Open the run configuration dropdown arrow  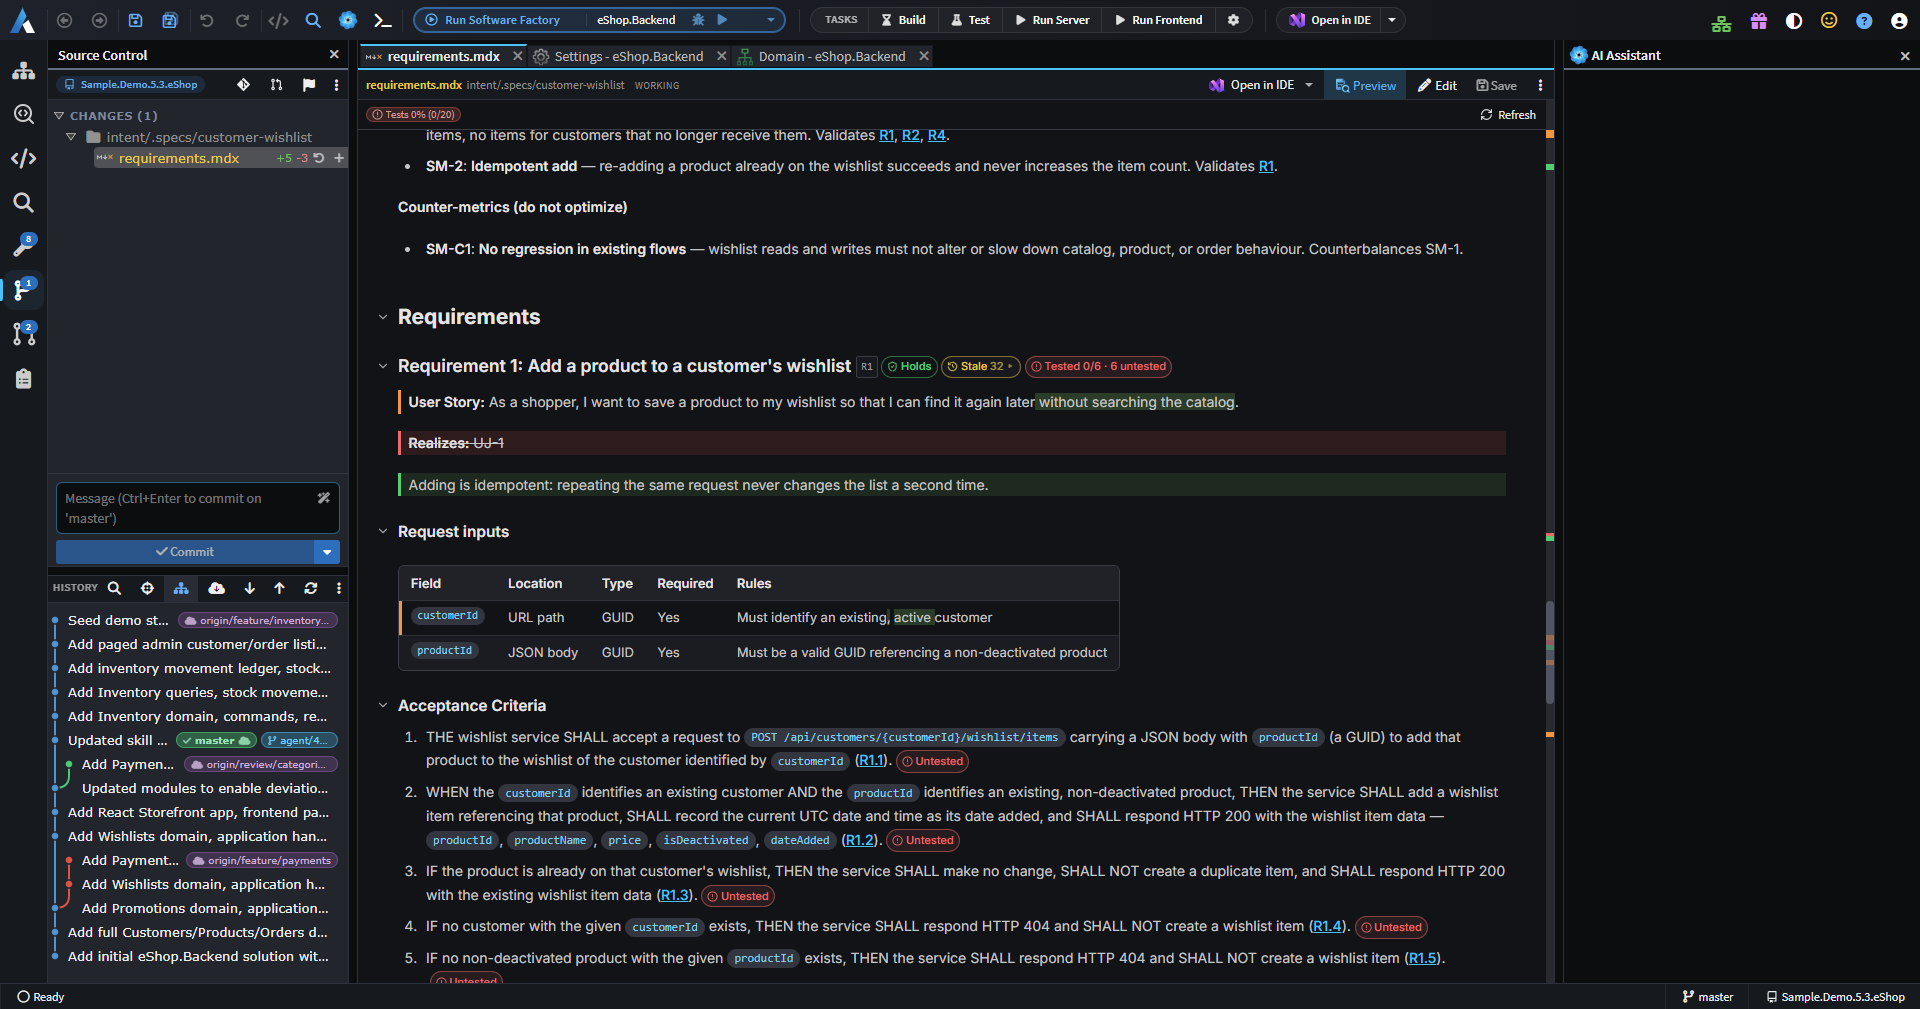click(770, 20)
